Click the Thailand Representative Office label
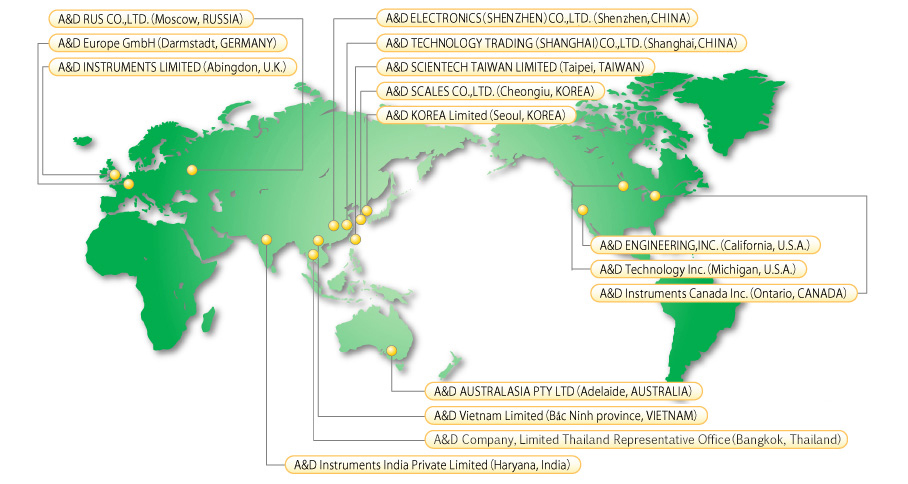This screenshot has width=908, height=484. coord(636,440)
